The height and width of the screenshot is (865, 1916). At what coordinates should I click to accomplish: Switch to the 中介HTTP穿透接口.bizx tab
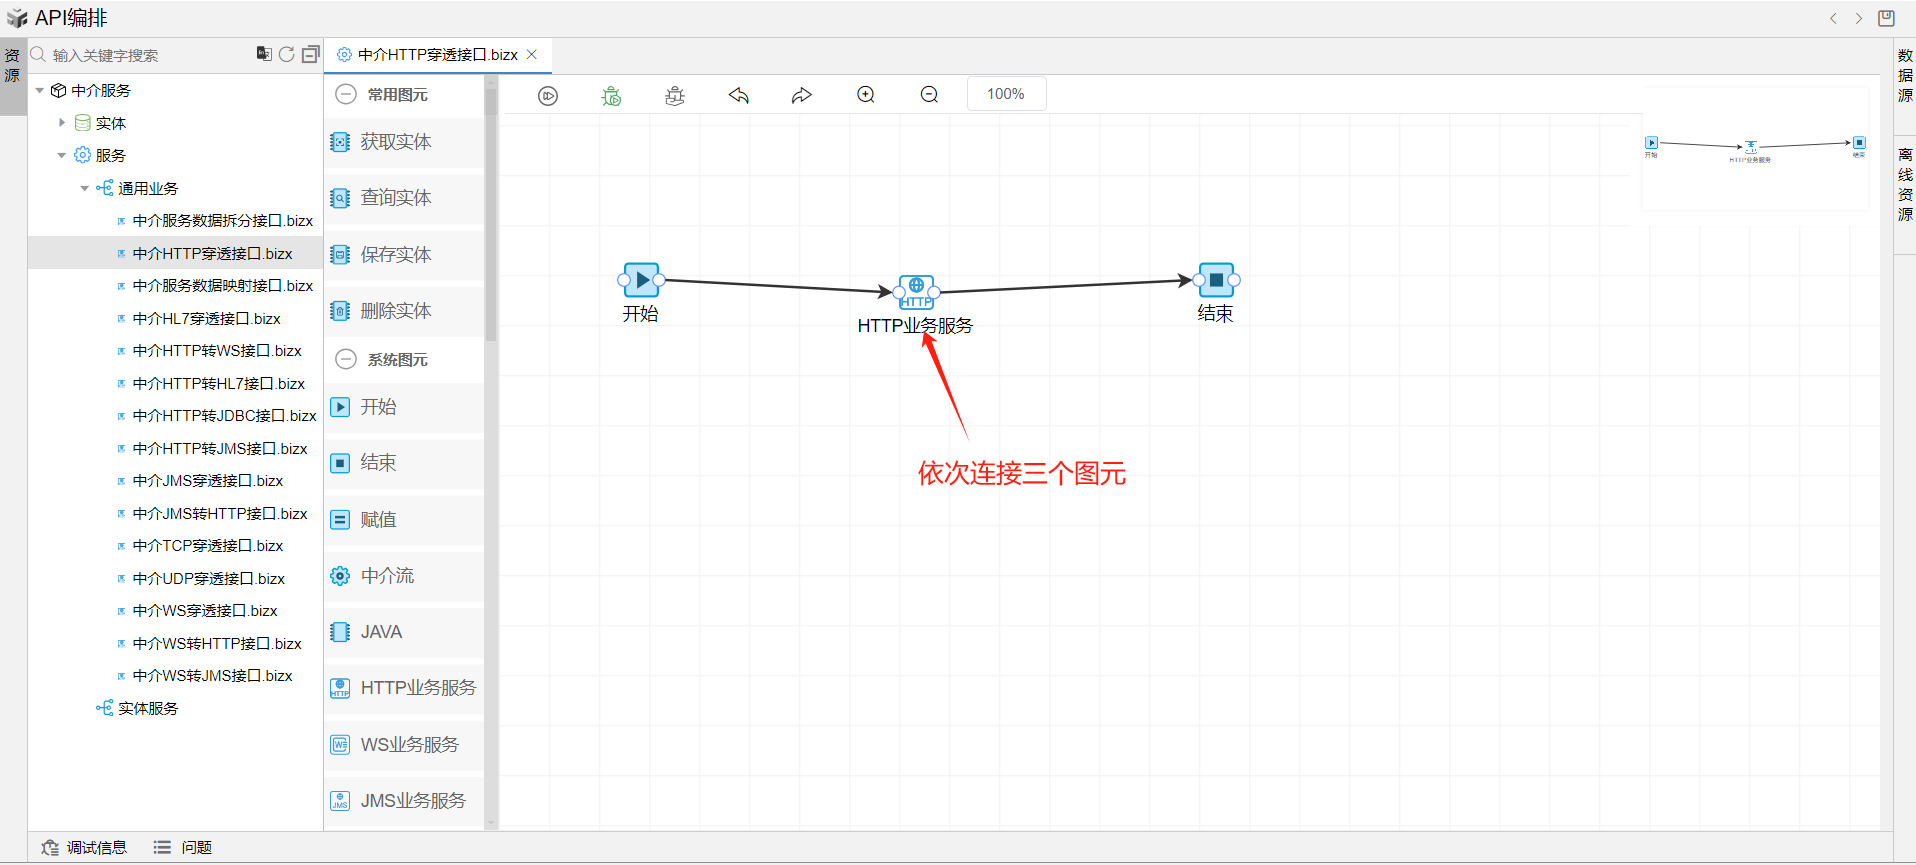click(x=437, y=55)
